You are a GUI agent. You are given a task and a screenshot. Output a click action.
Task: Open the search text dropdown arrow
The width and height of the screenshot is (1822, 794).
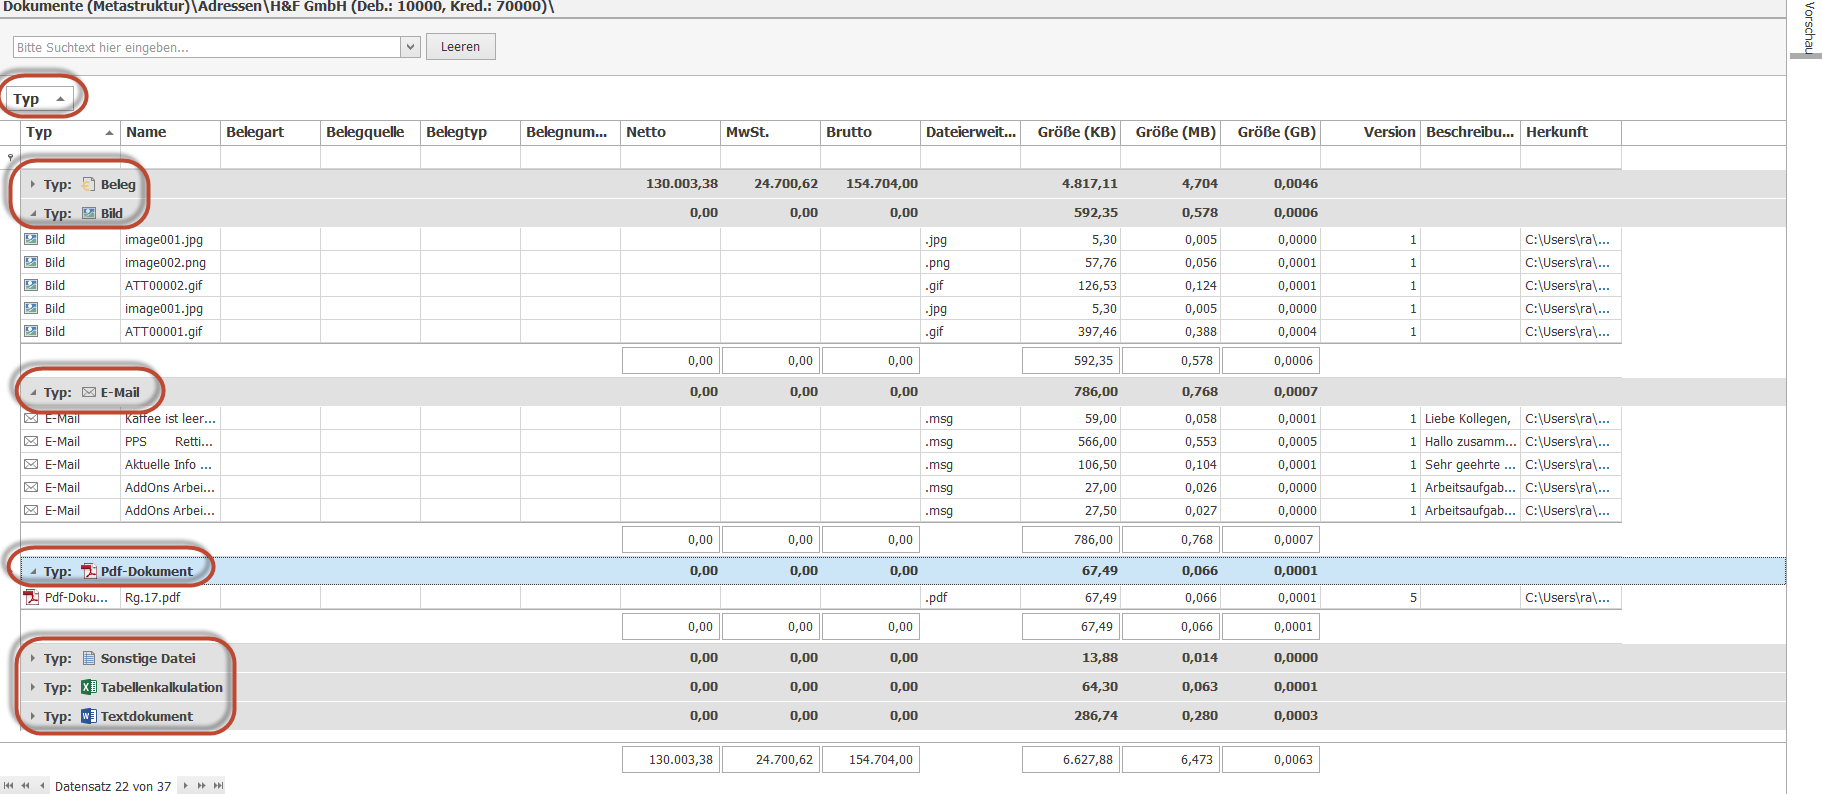(410, 47)
